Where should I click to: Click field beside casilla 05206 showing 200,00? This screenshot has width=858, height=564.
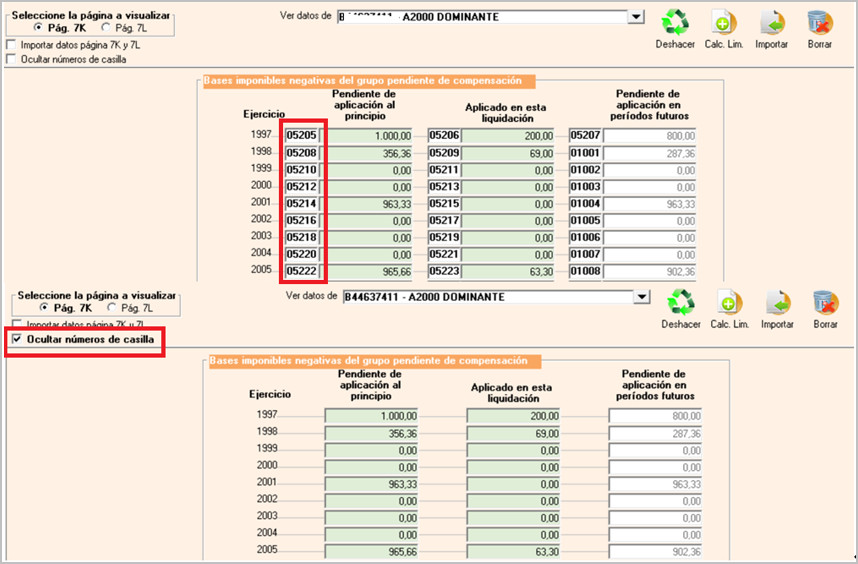507,136
